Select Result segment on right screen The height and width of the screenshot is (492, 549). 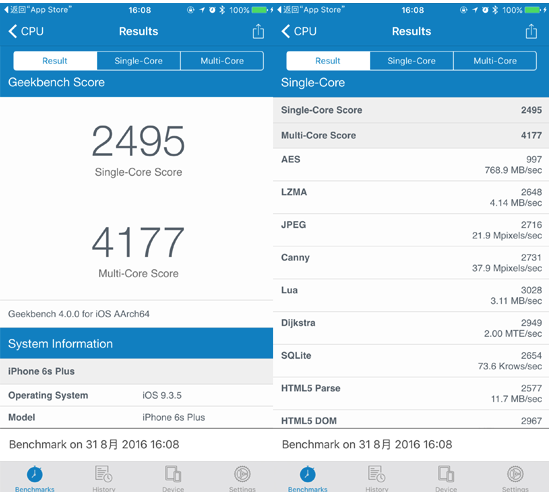(x=328, y=61)
